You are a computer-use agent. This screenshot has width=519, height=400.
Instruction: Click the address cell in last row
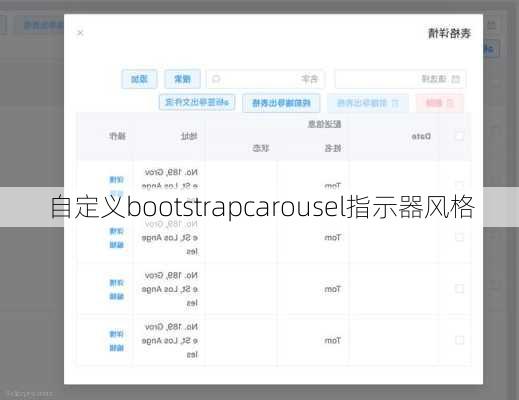[x=170, y=340]
